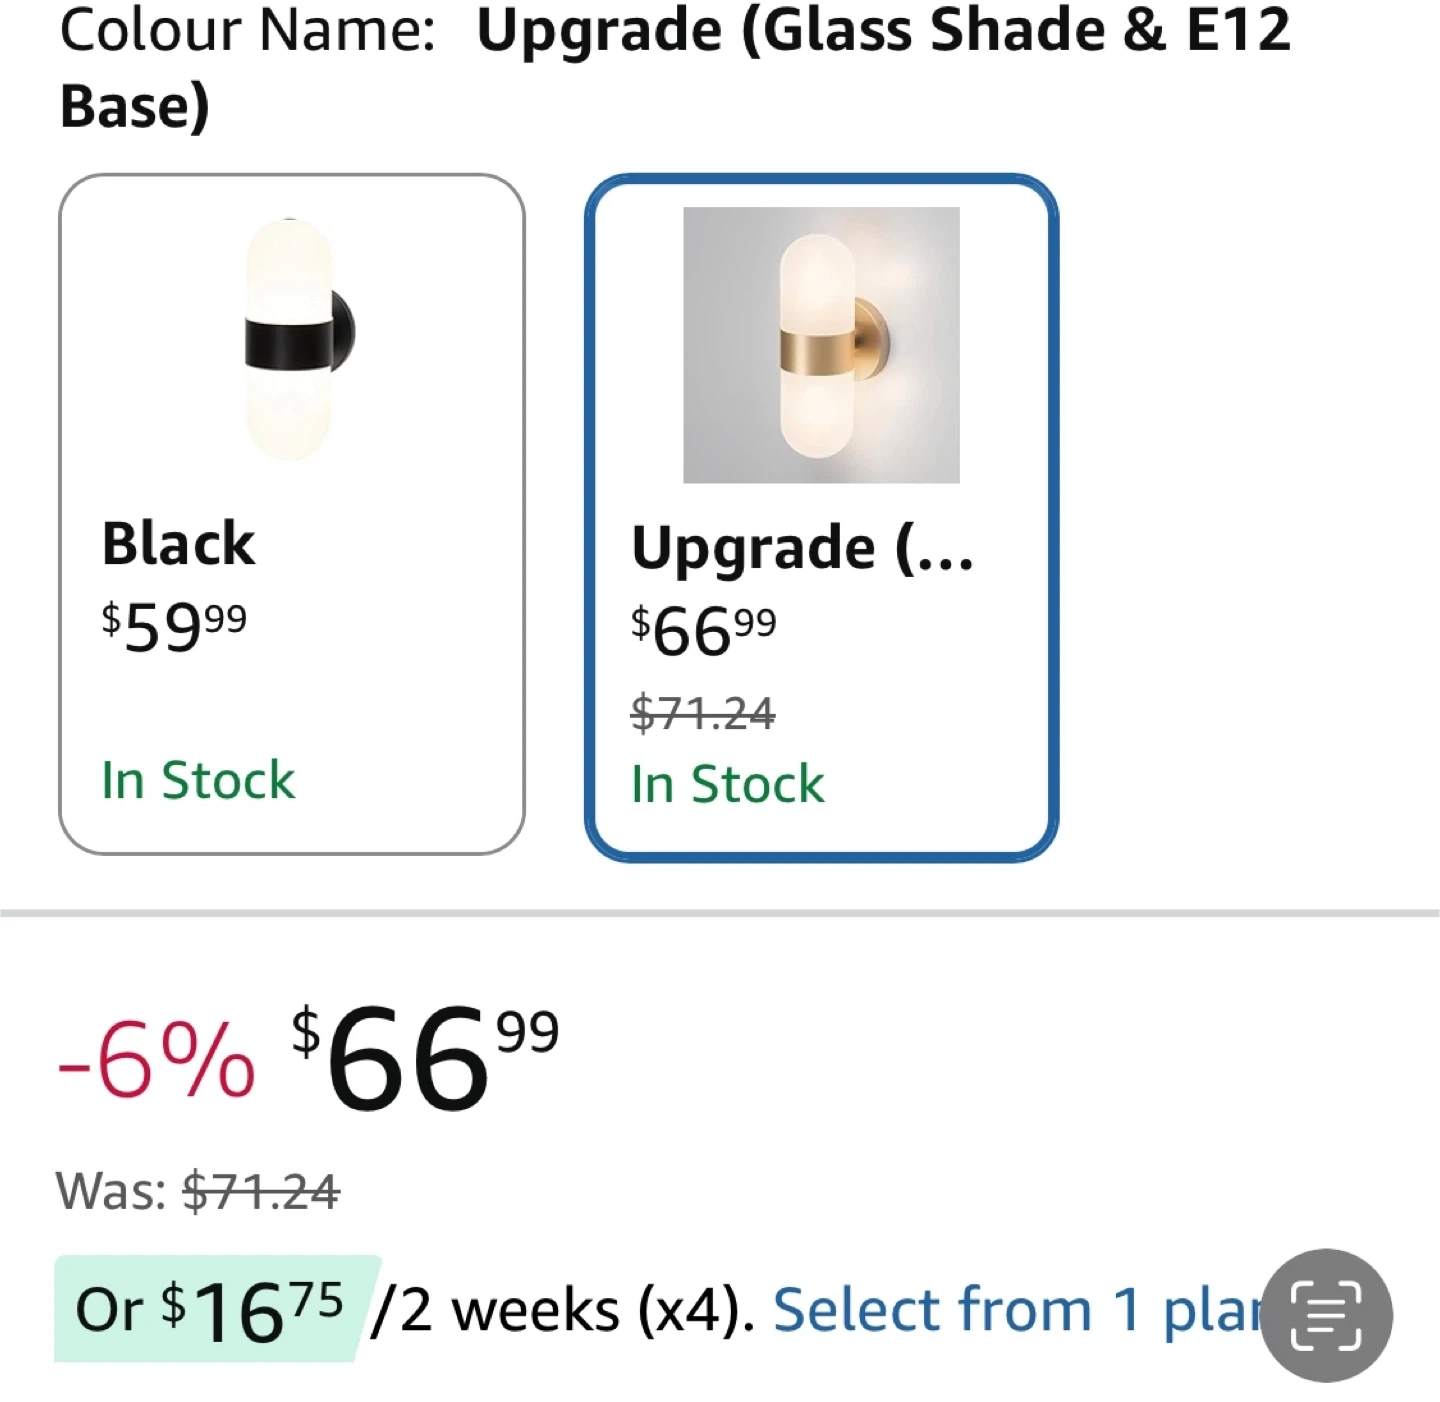Viewport: 1440px width, 1402px height.
Task: Tap the floating scan icon button
Action: click(1326, 1315)
